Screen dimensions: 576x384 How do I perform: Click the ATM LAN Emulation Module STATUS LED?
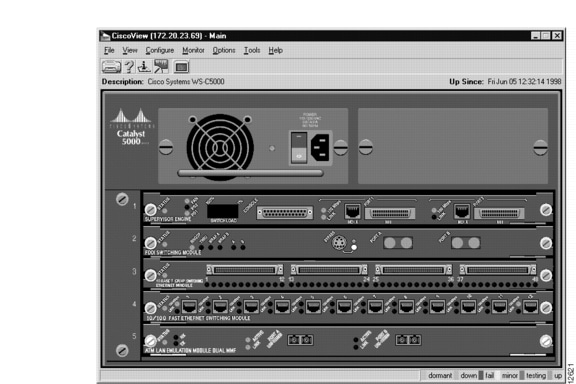pos(165,342)
